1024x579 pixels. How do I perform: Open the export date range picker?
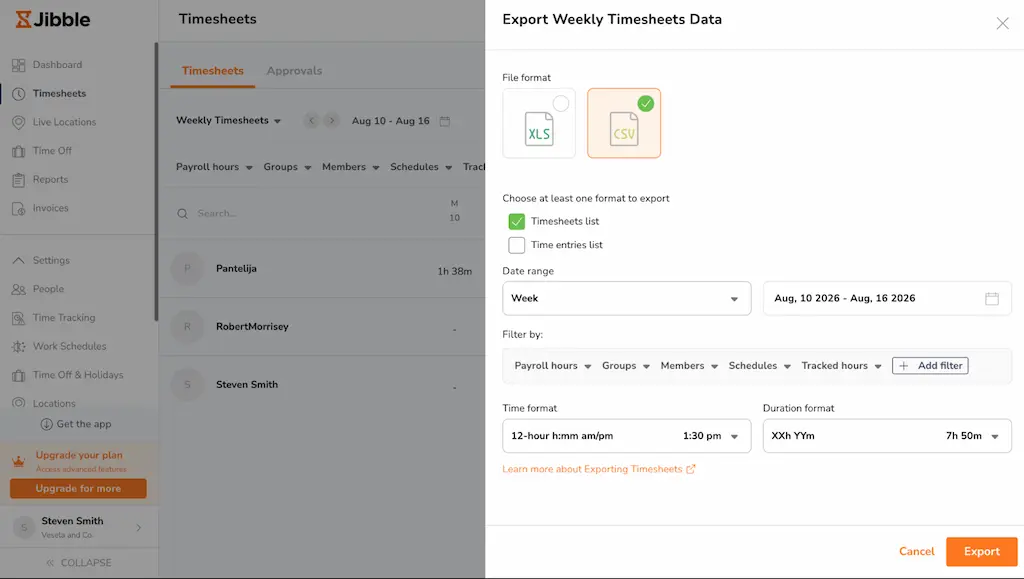click(887, 298)
